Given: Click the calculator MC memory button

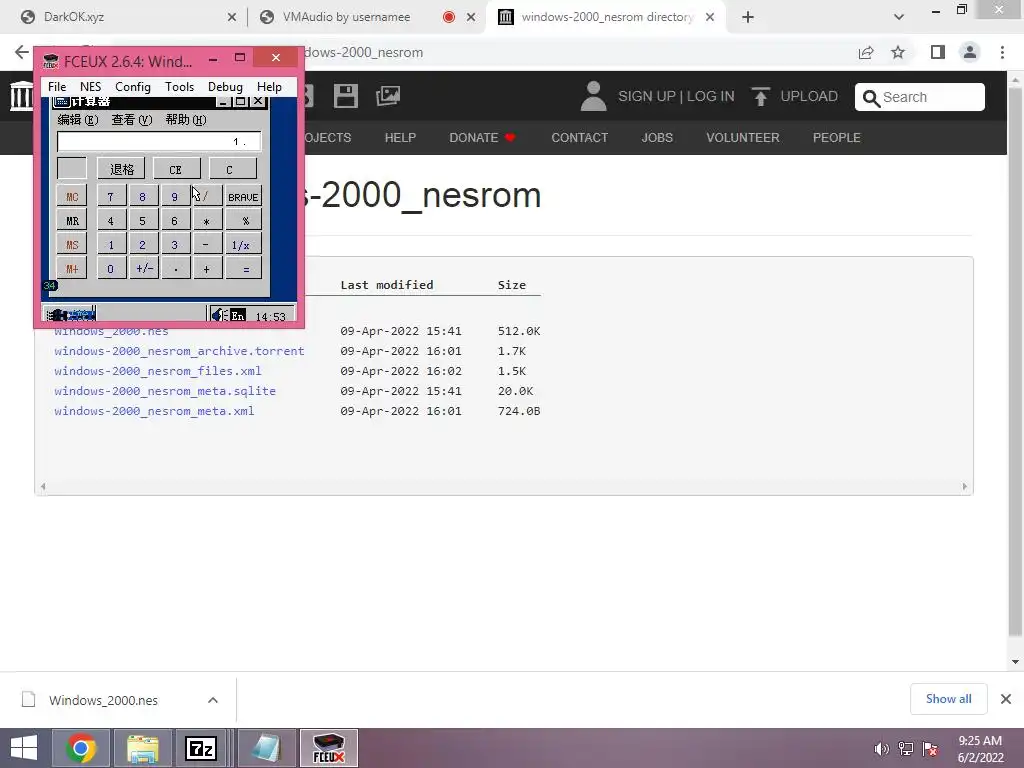Looking at the screenshot, I should (x=72, y=197).
